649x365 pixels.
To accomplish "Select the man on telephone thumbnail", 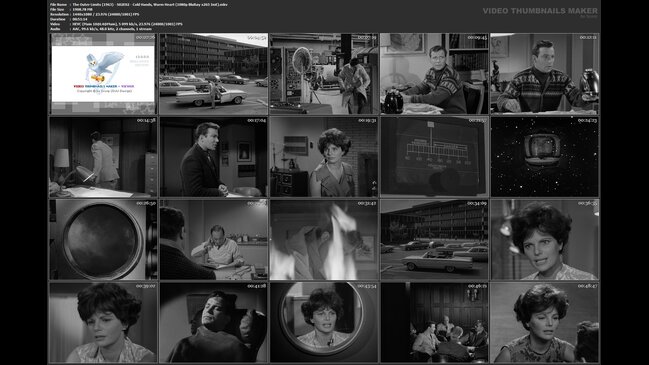I will coord(213,240).
